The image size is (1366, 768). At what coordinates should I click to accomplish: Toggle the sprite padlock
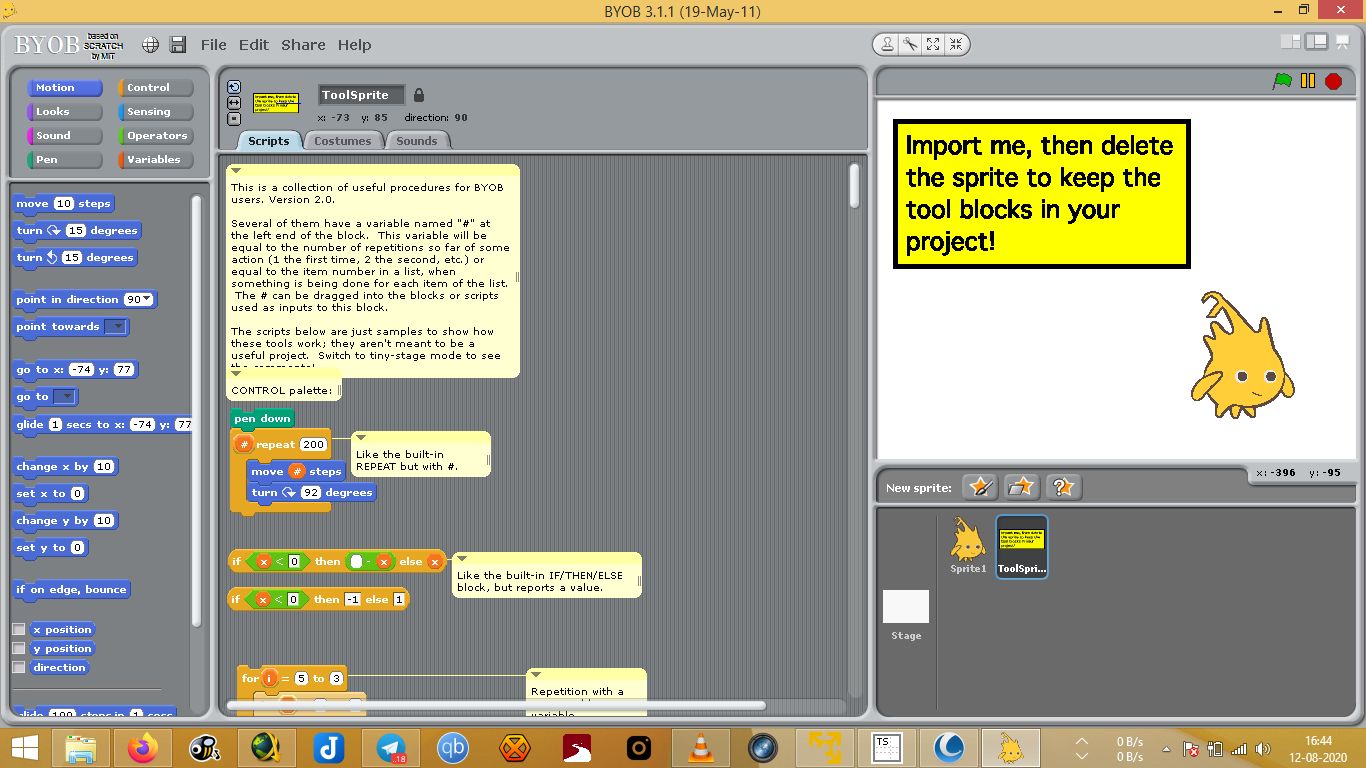click(419, 95)
